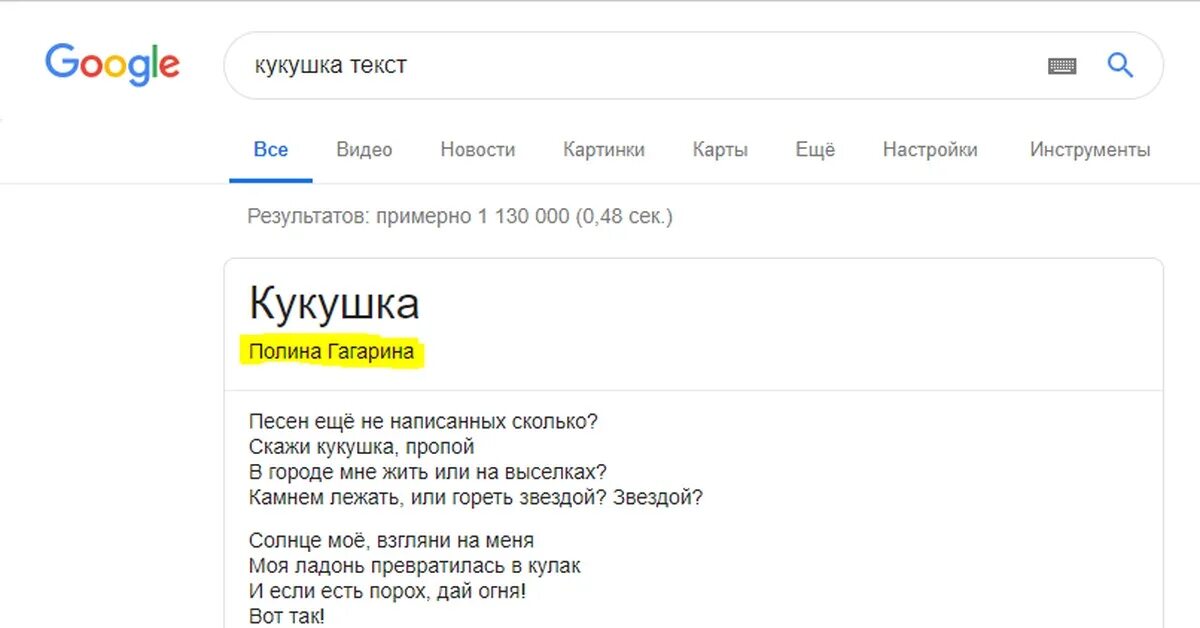
Task: Expand the 'Ещё' menu
Action: [x=815, y=150]
